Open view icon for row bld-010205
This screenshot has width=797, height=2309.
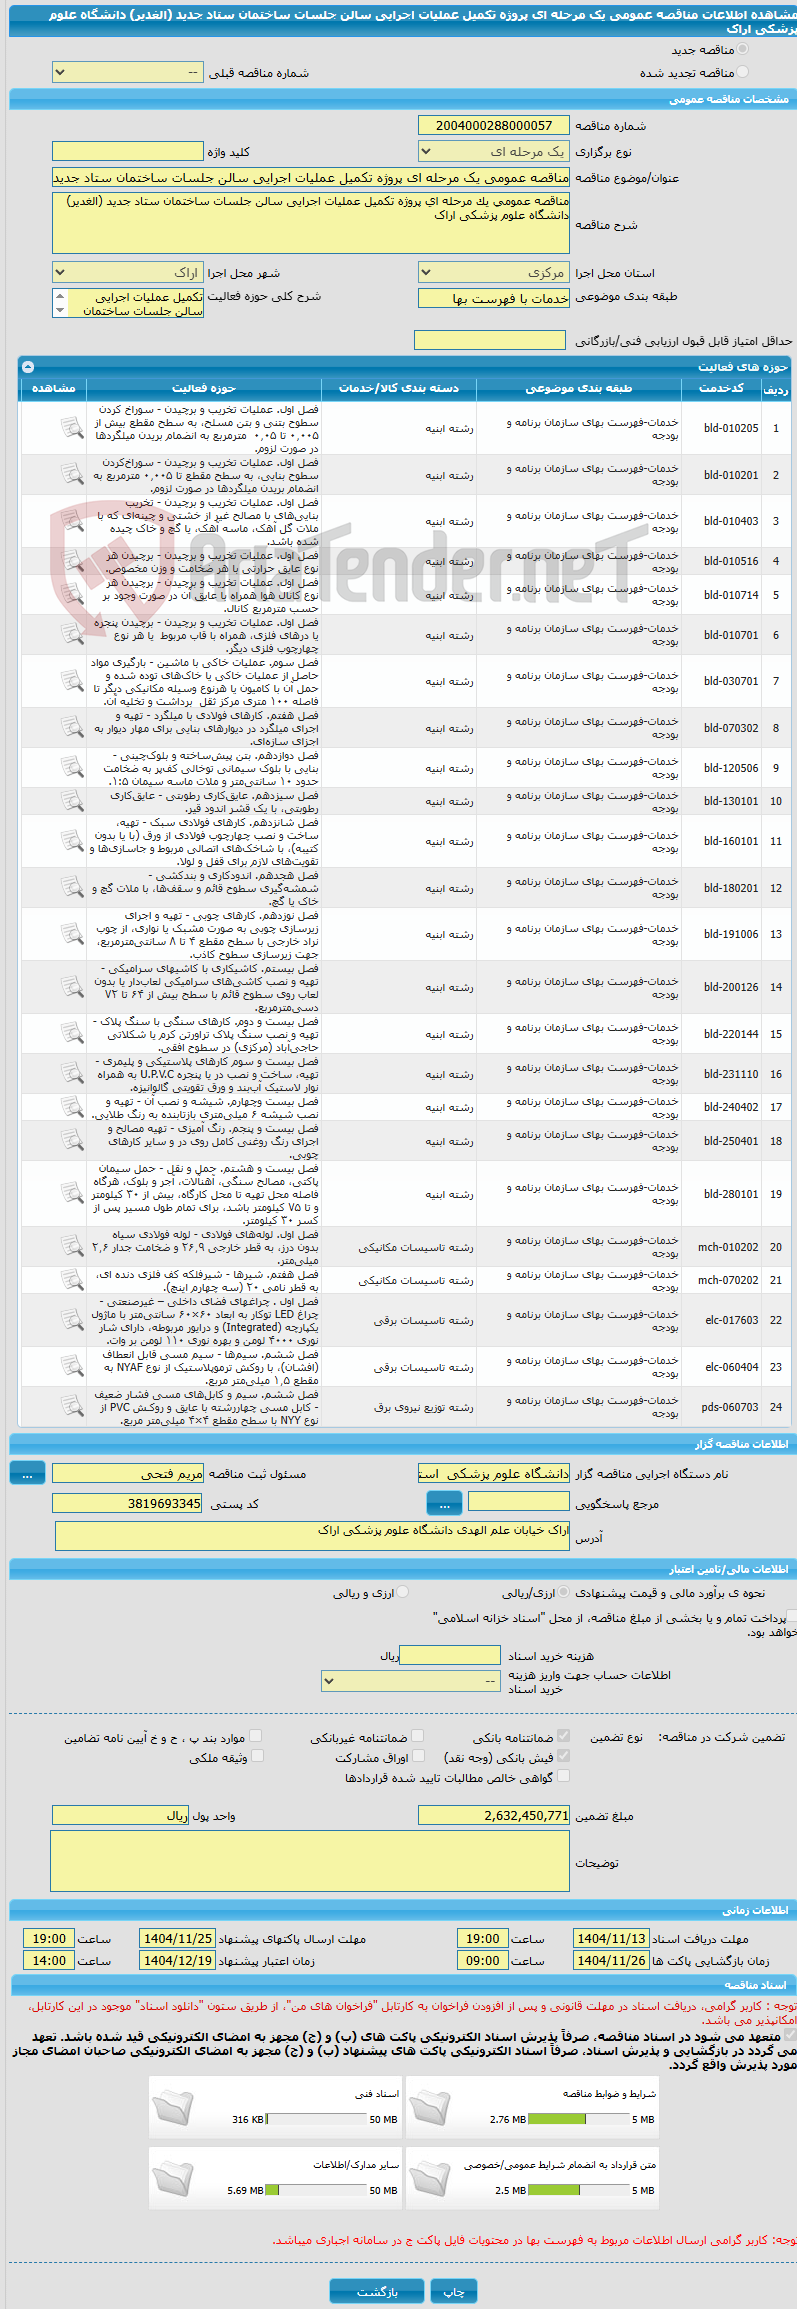72,428
